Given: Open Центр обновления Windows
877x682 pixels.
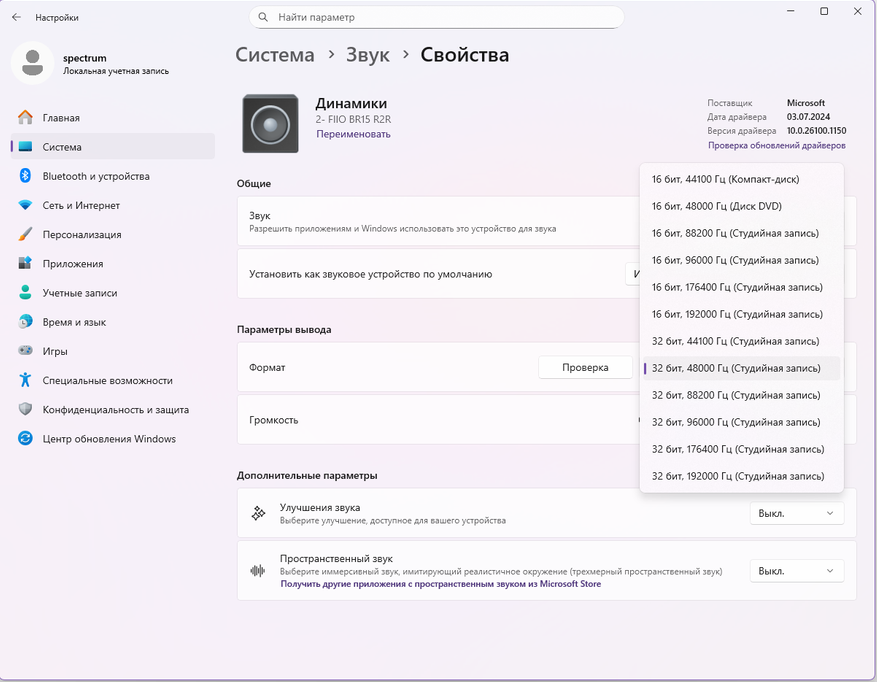Looking at the screenshot, I should [109, 439].
